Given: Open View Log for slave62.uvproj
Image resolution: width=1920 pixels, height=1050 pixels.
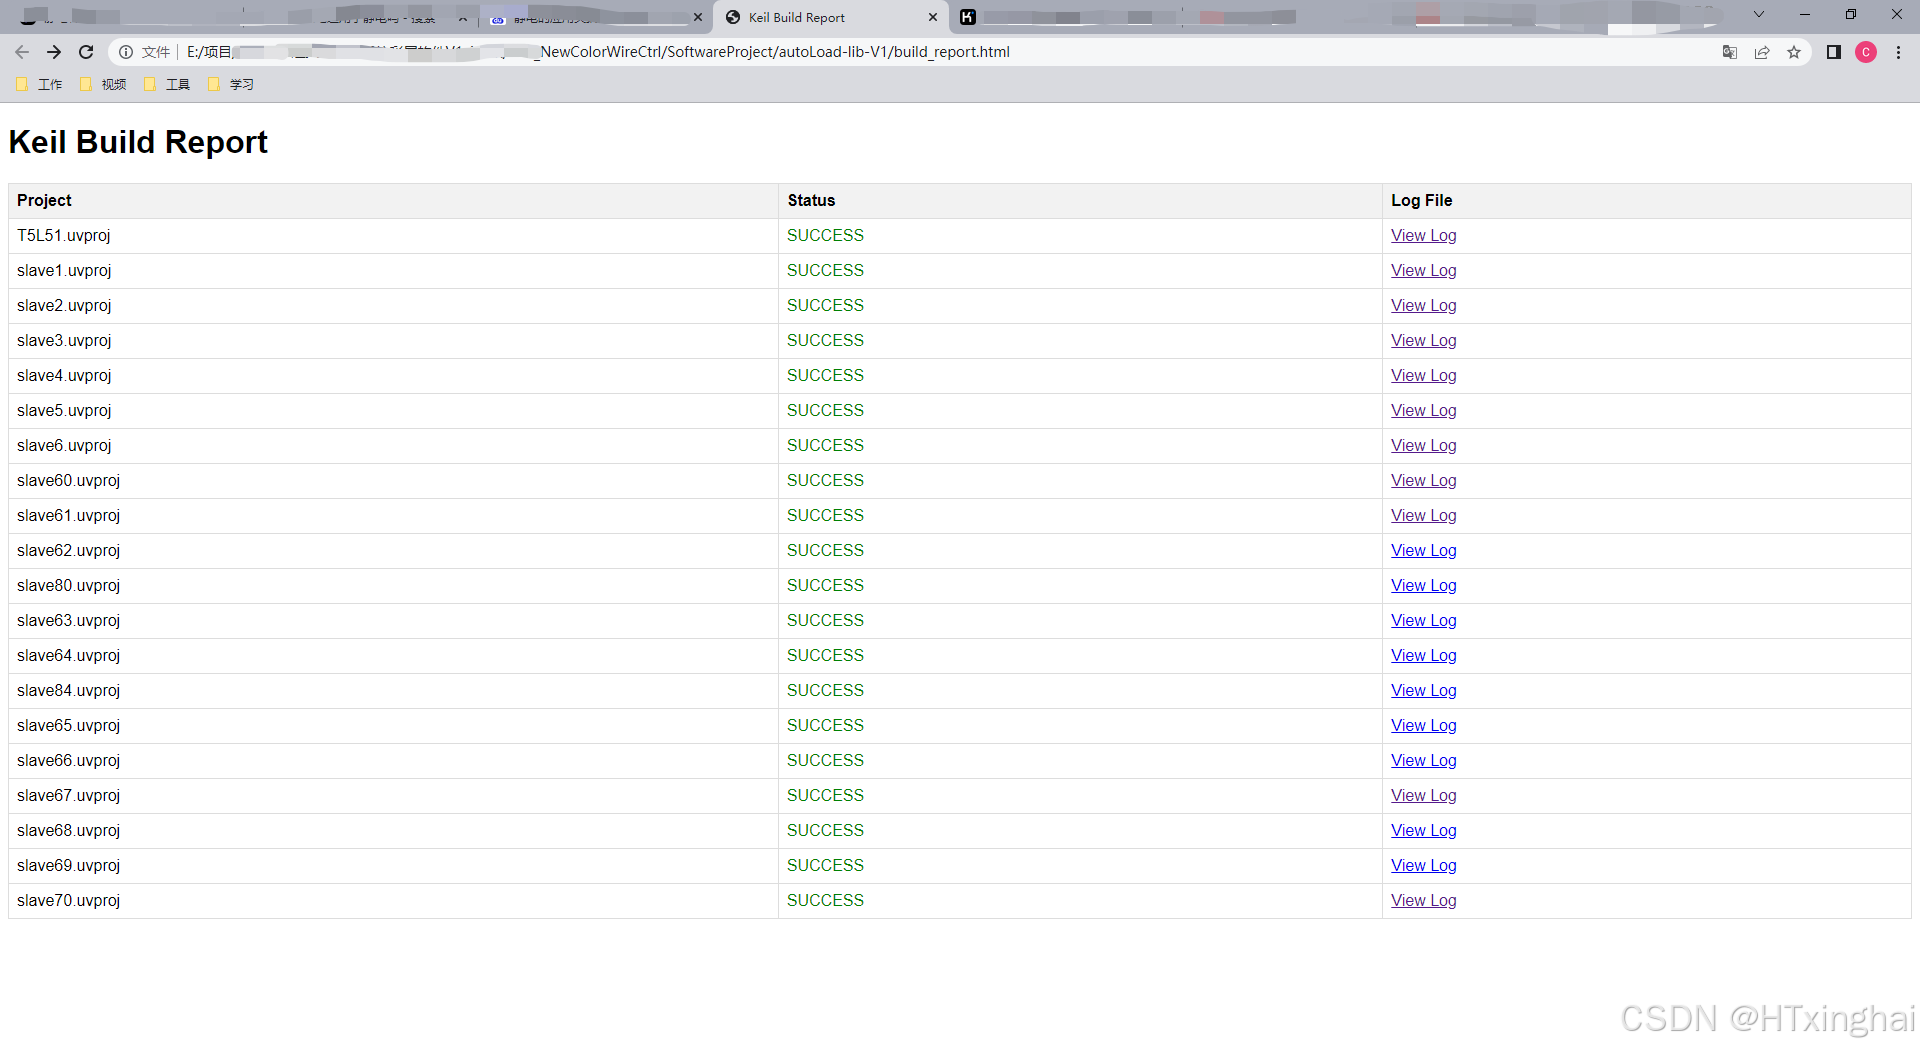Looking at the screenshot, I should click(1423, 551).
